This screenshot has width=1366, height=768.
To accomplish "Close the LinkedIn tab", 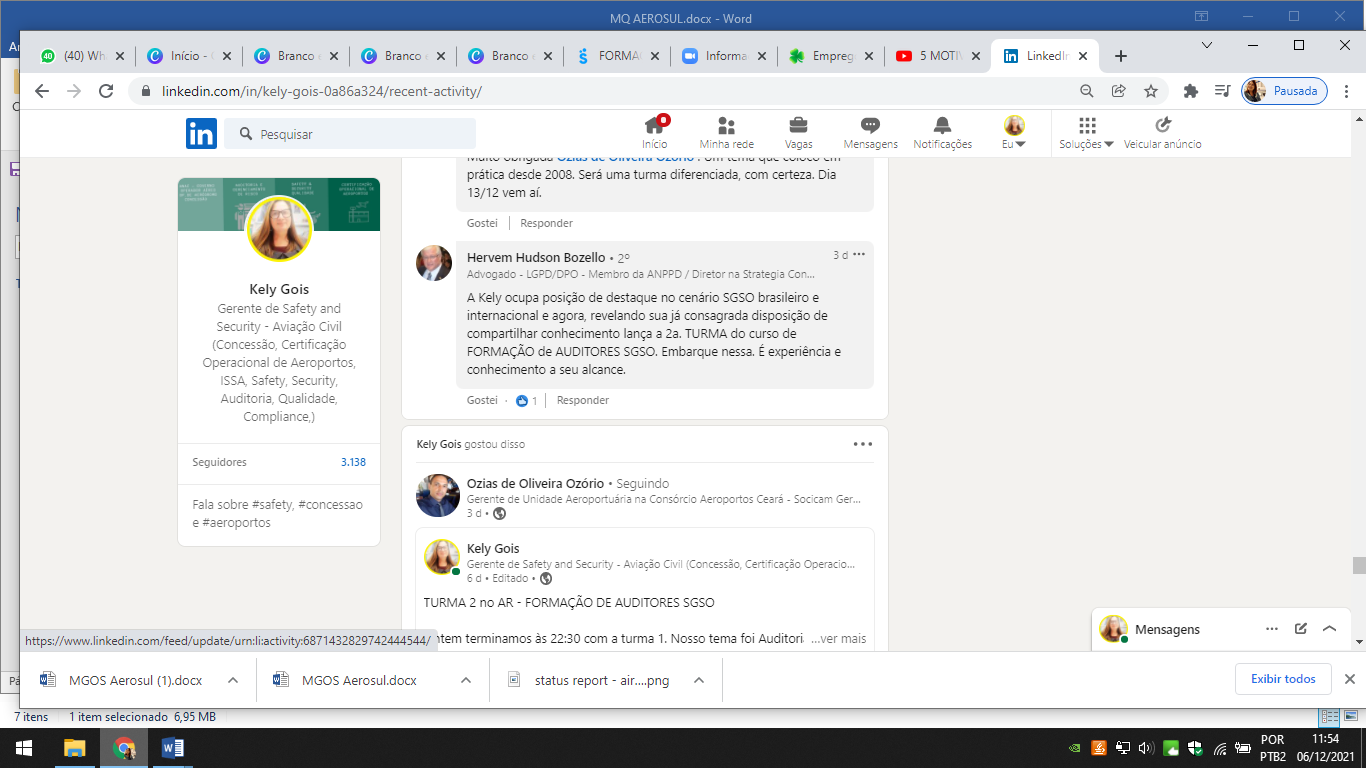I will coord(1082,56).
